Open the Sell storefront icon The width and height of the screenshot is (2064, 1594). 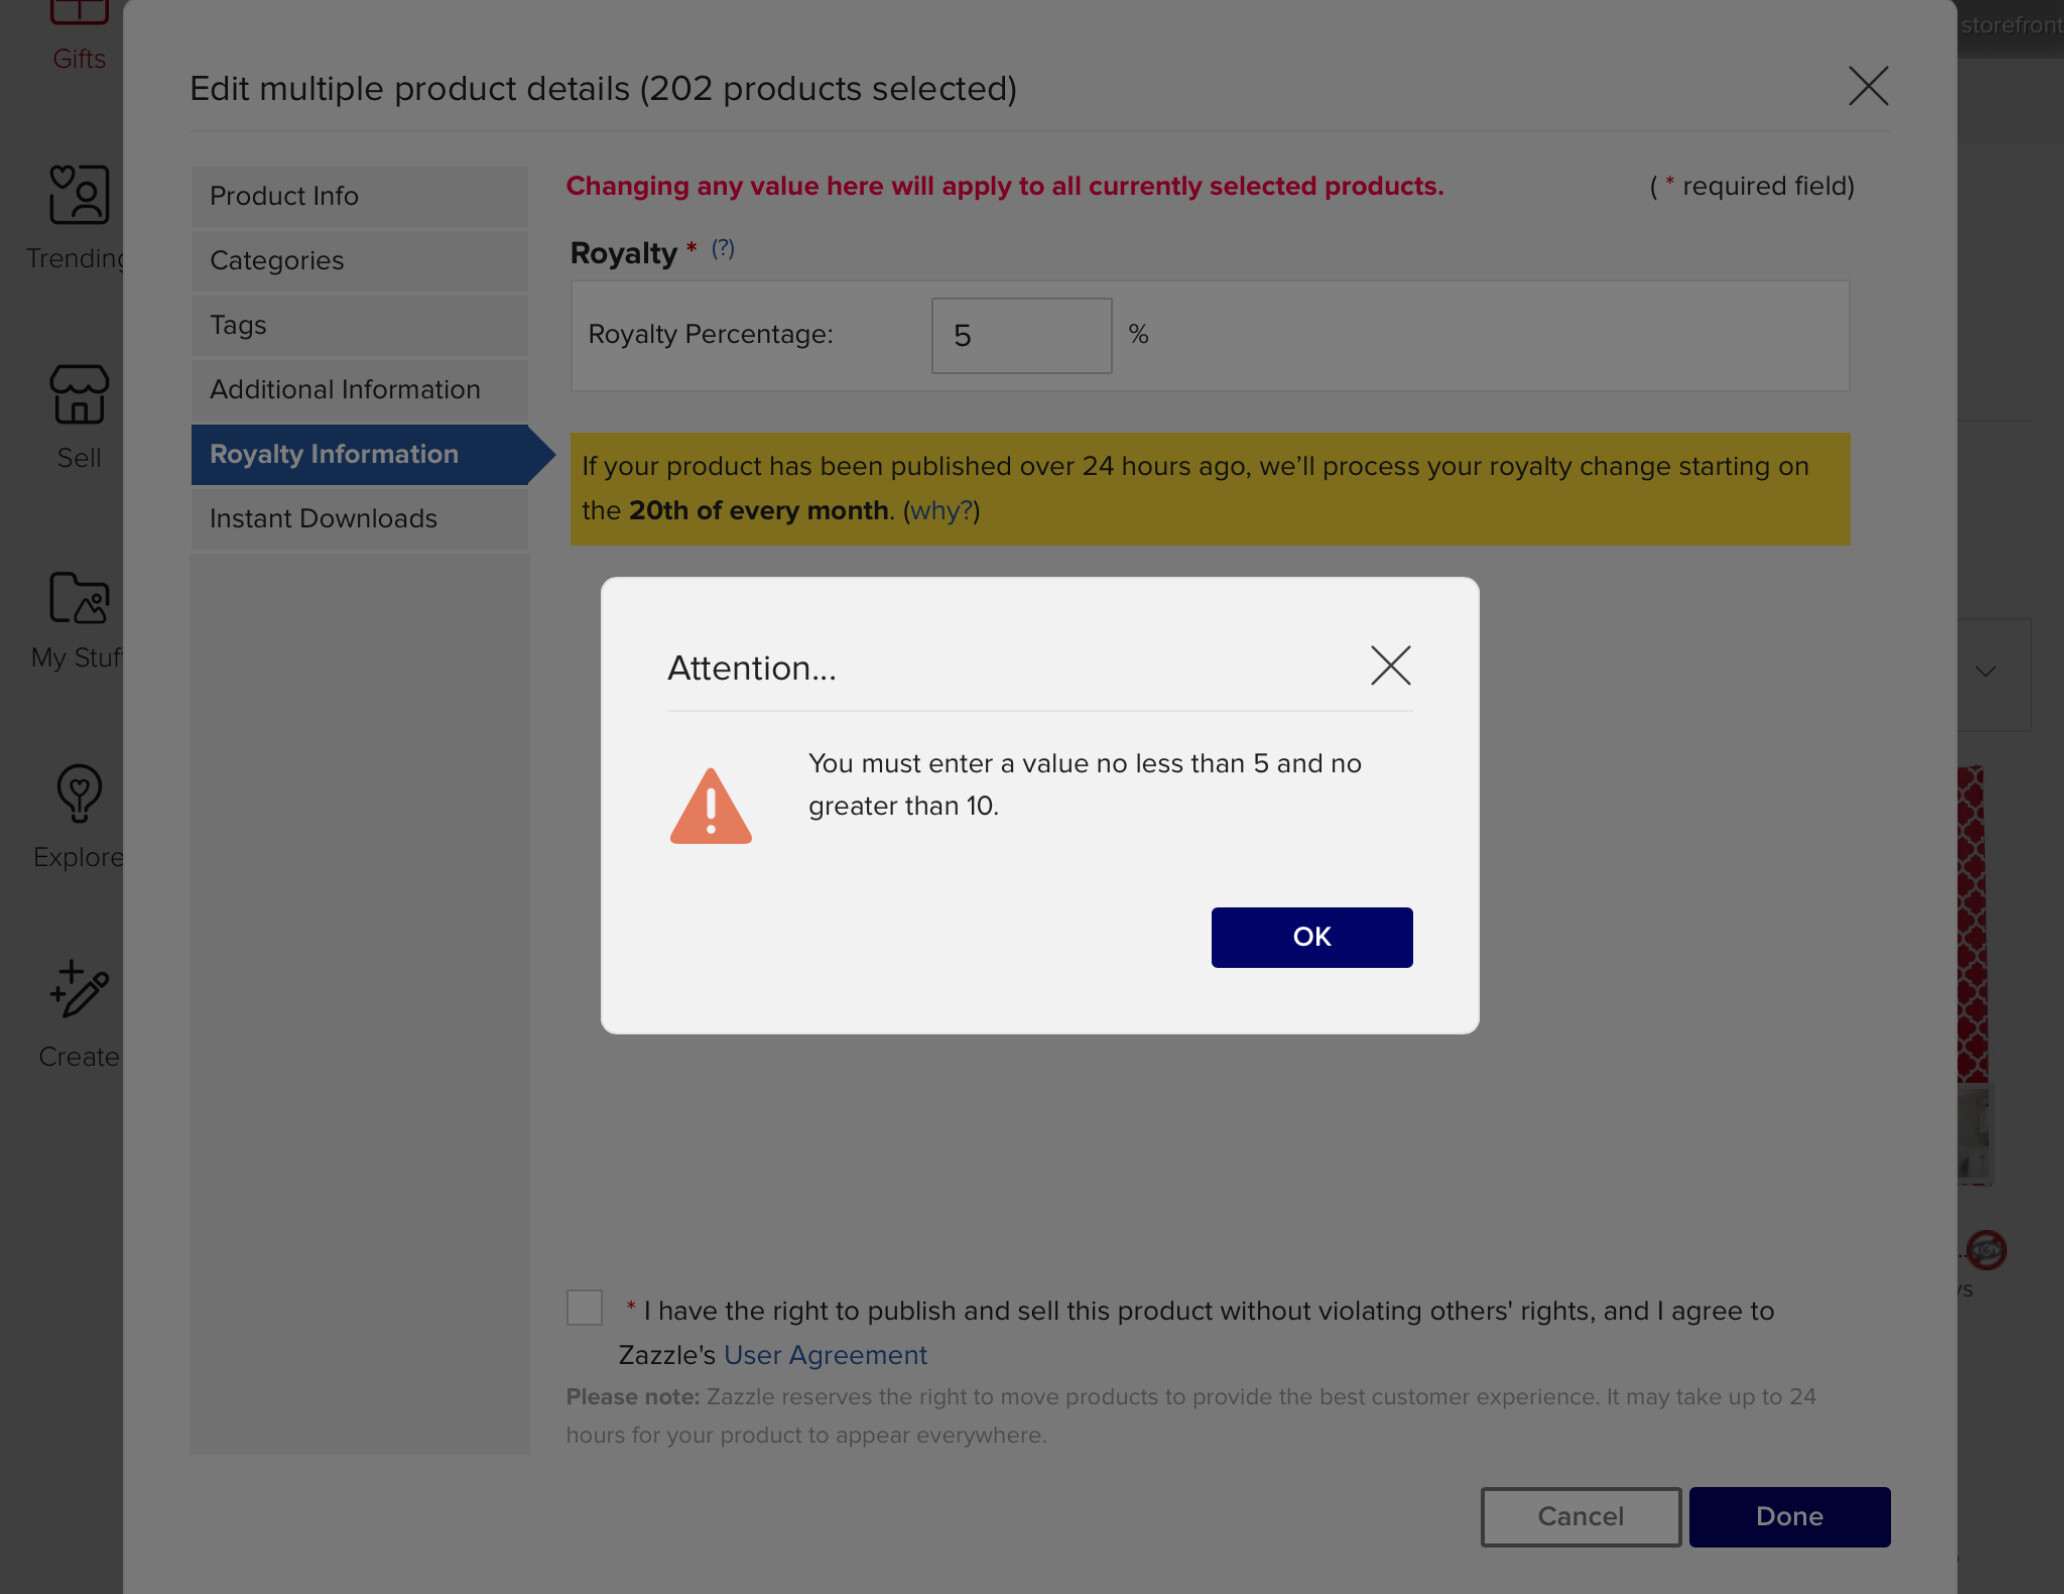[x=79, y=393]
